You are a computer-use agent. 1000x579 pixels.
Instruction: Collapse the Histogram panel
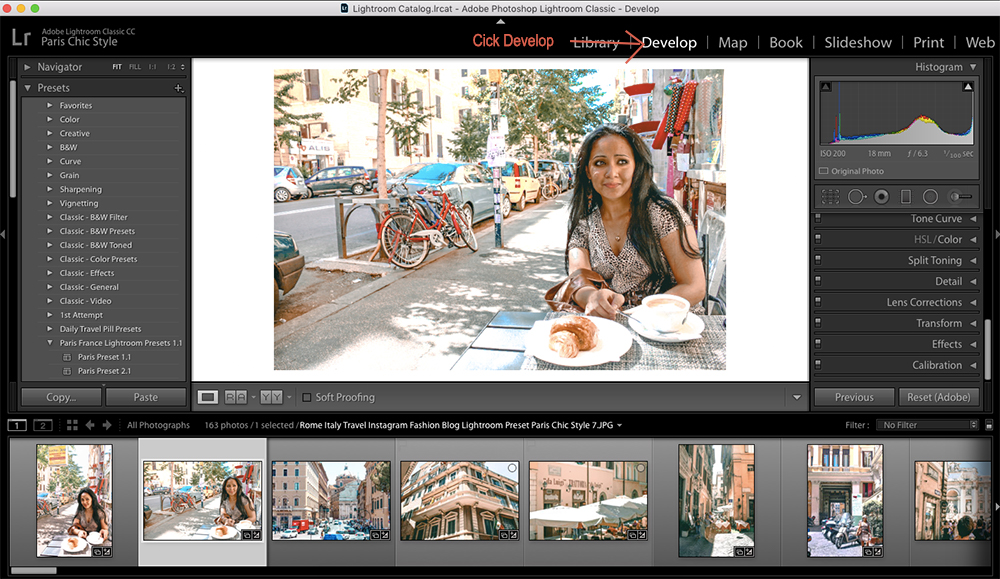pos(973,67)
